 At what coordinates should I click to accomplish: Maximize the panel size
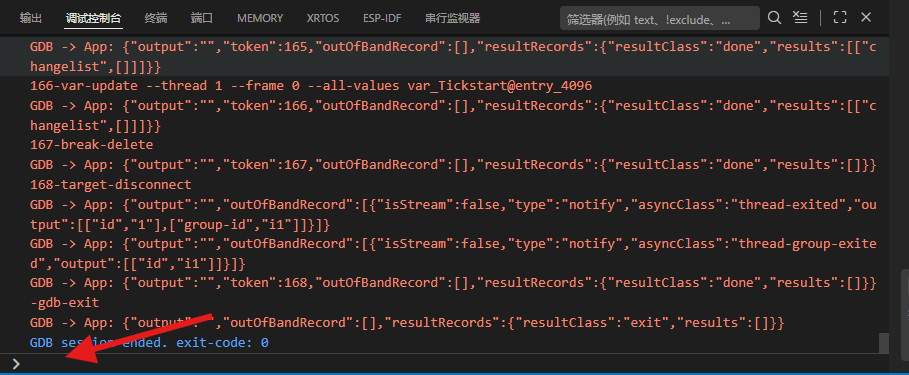click(x=840, y=18)
